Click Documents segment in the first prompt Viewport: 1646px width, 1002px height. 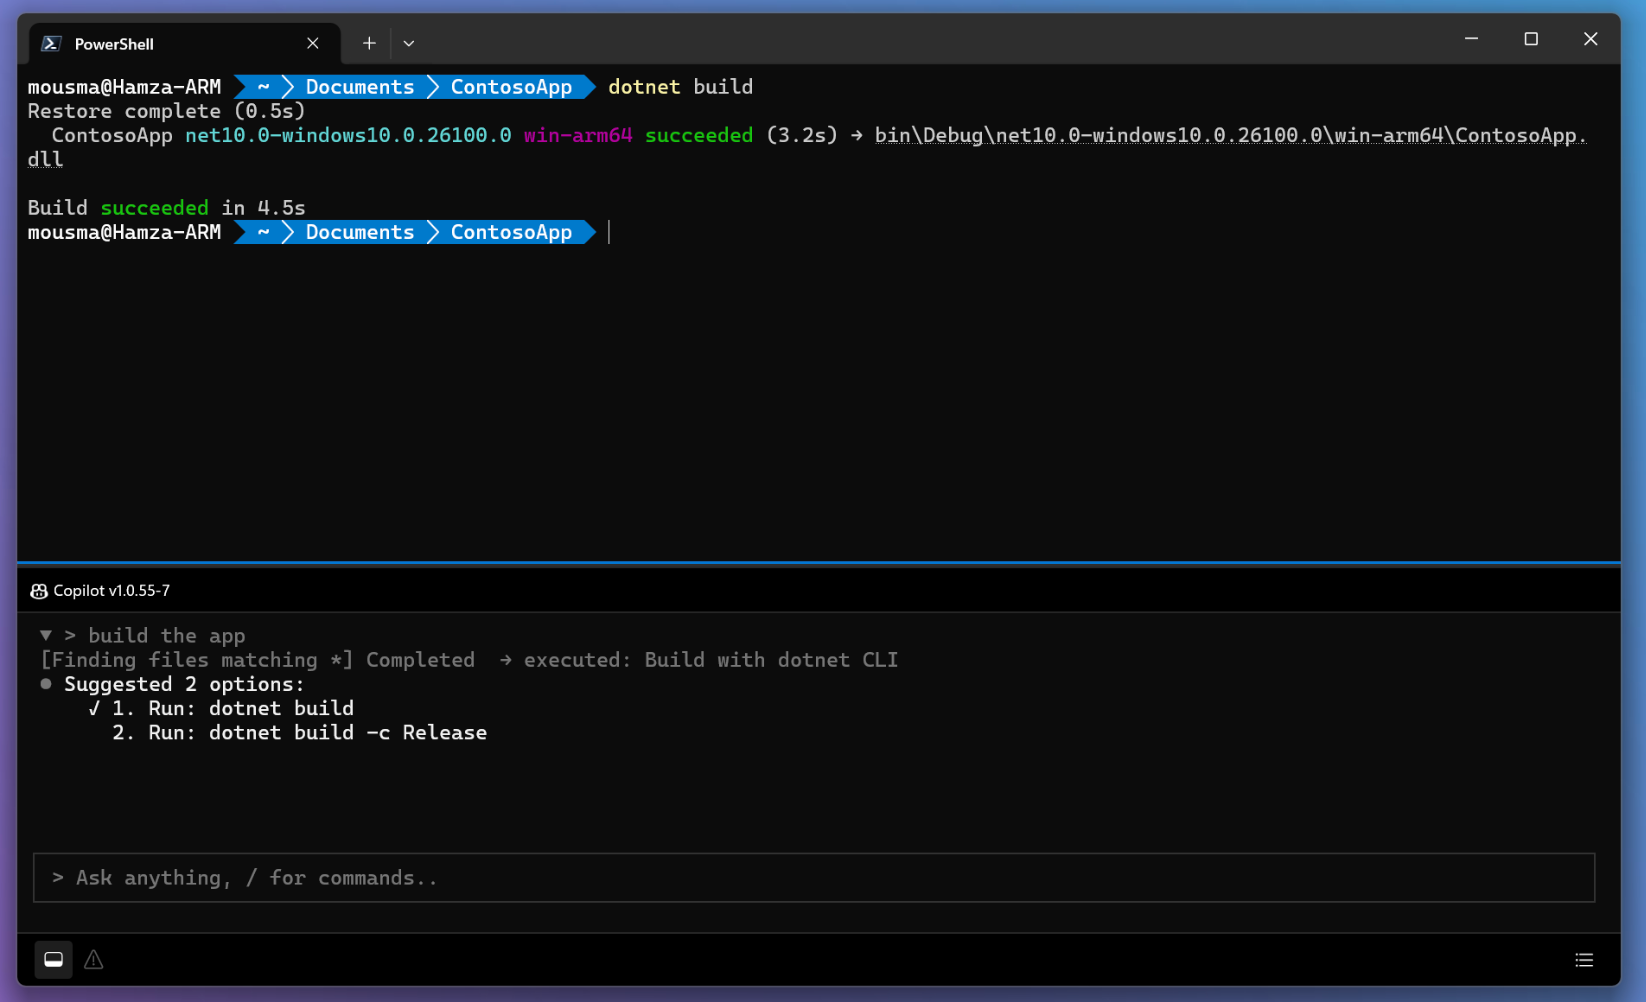(x=360, y=87)
